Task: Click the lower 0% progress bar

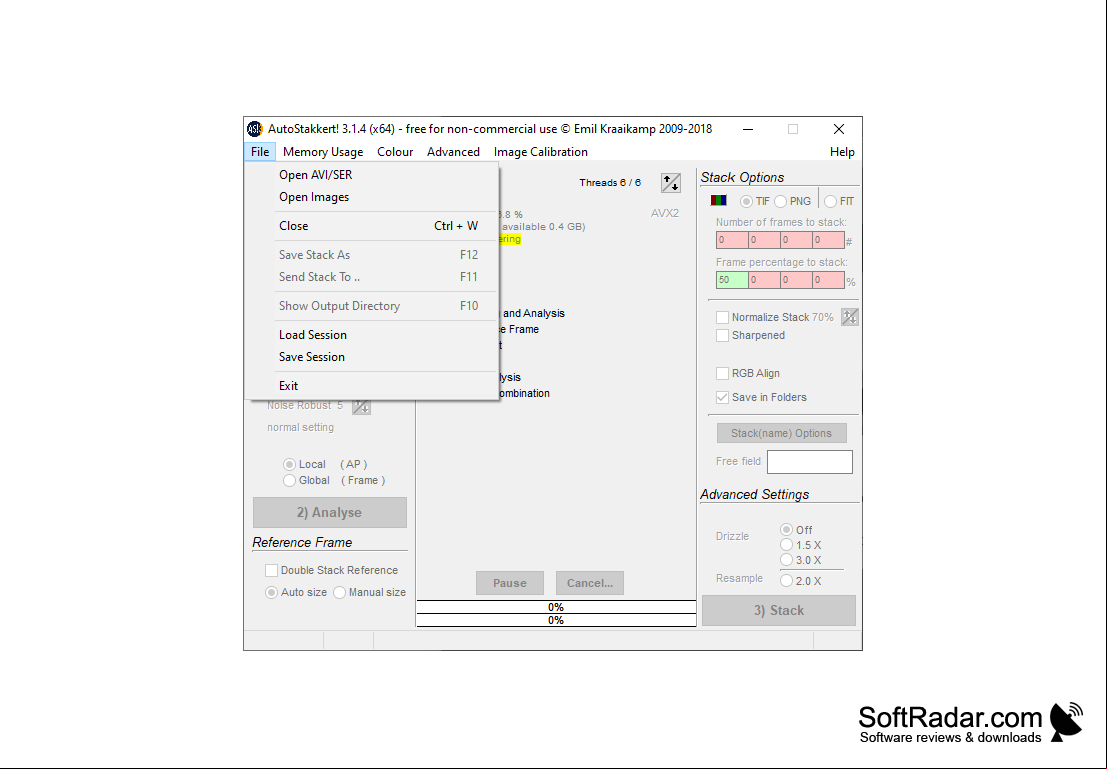Action: [x=556, y=620]
